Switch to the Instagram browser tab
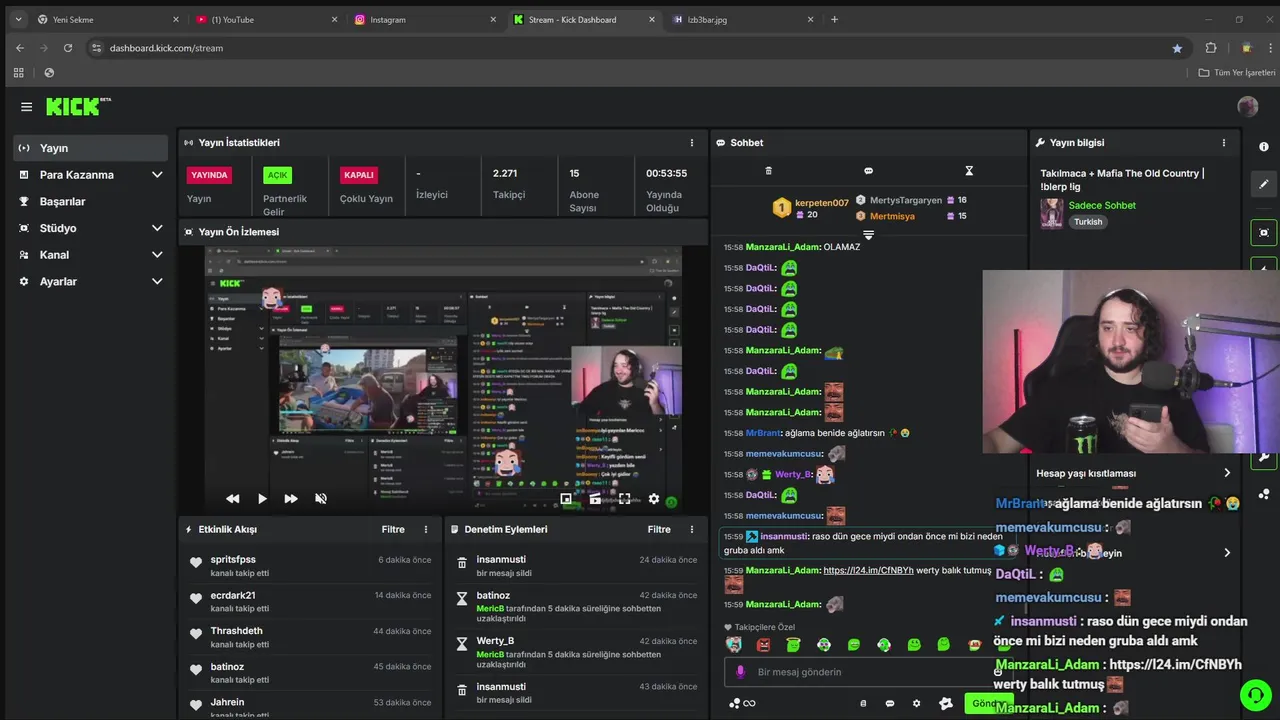1280x720 pixels. pos(425,19)
